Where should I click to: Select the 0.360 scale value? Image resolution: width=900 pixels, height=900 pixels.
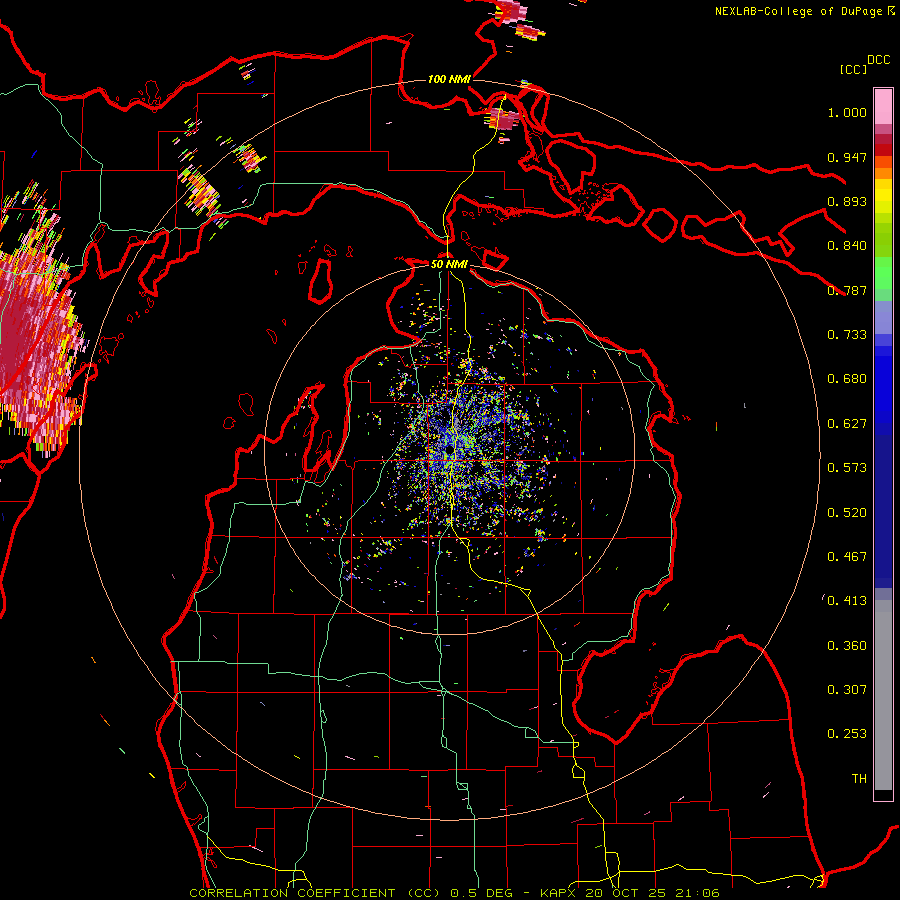point(847,646)
